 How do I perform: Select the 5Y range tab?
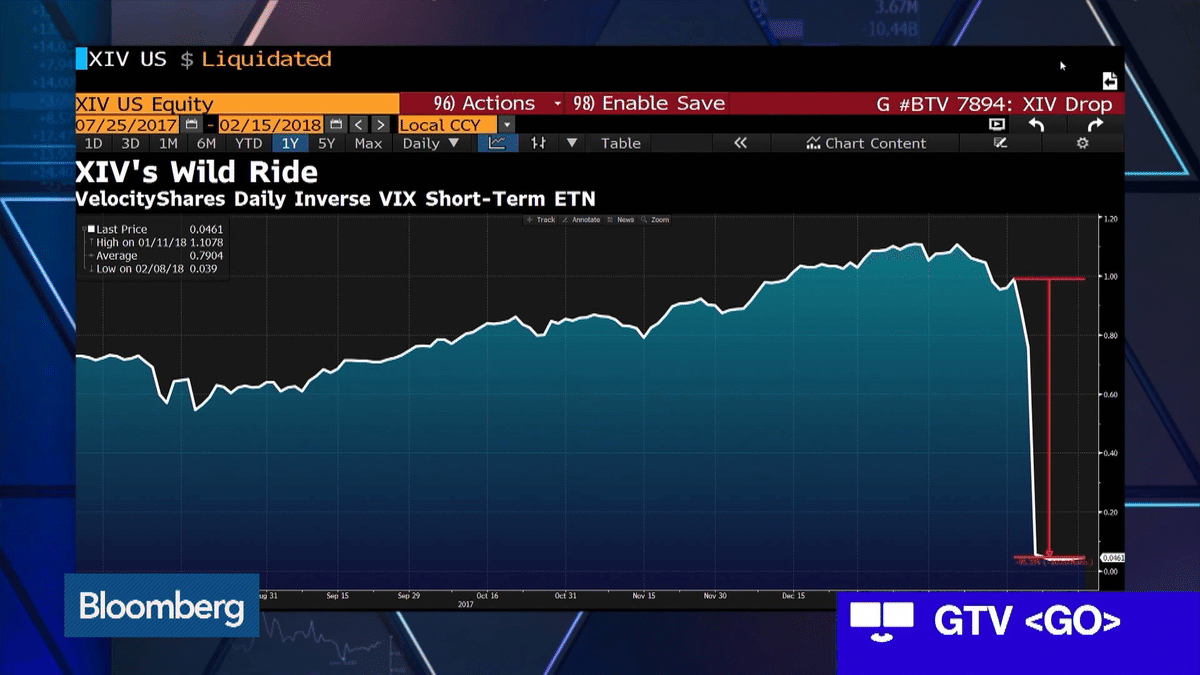pyautogui.click(x=327, y=143)
